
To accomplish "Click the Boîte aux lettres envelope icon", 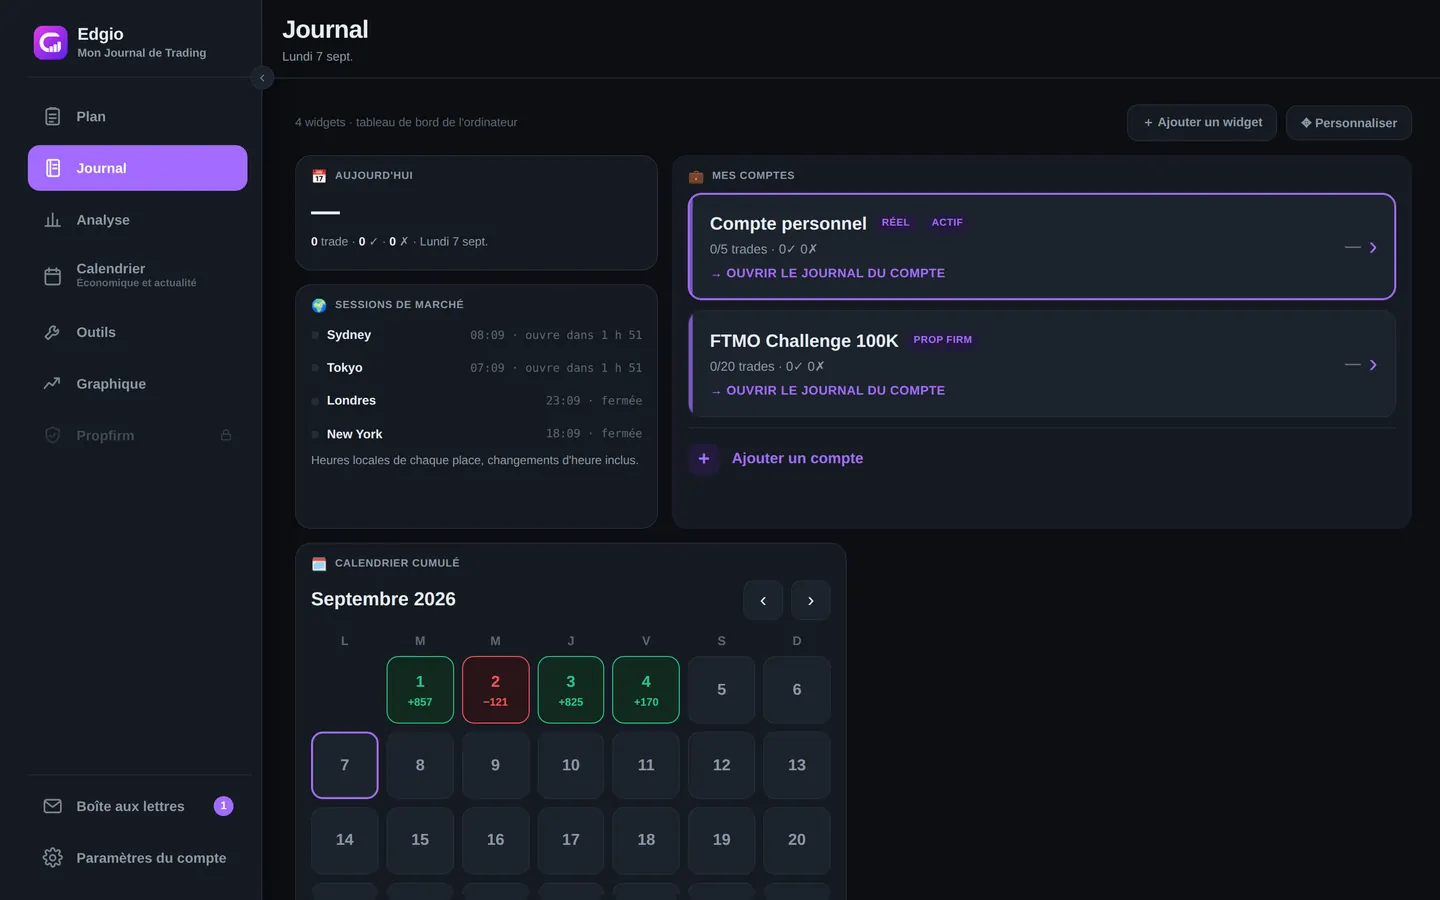I will (53, 806).
